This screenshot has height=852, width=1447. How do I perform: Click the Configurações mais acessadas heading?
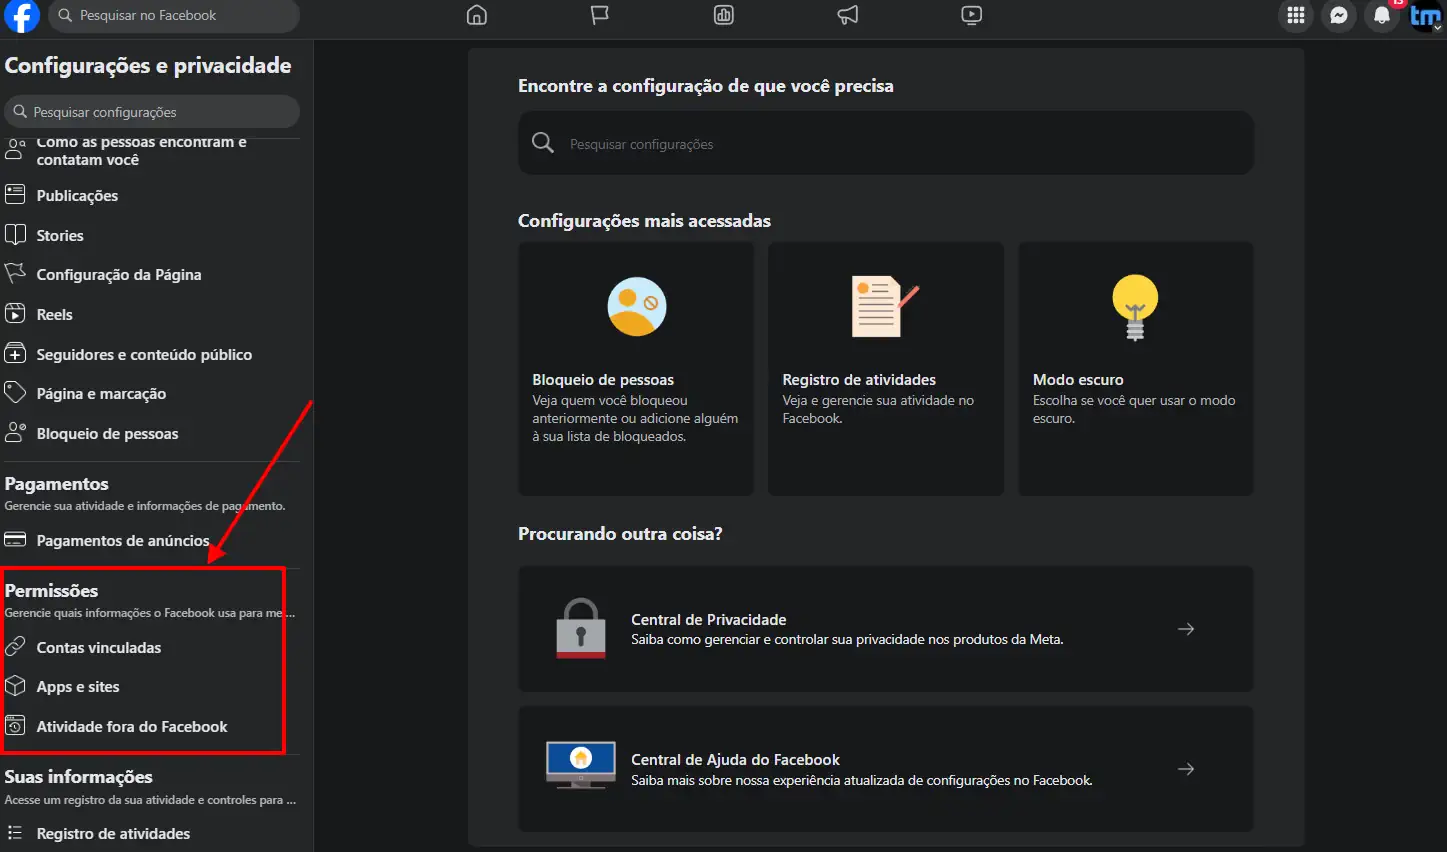644,221
